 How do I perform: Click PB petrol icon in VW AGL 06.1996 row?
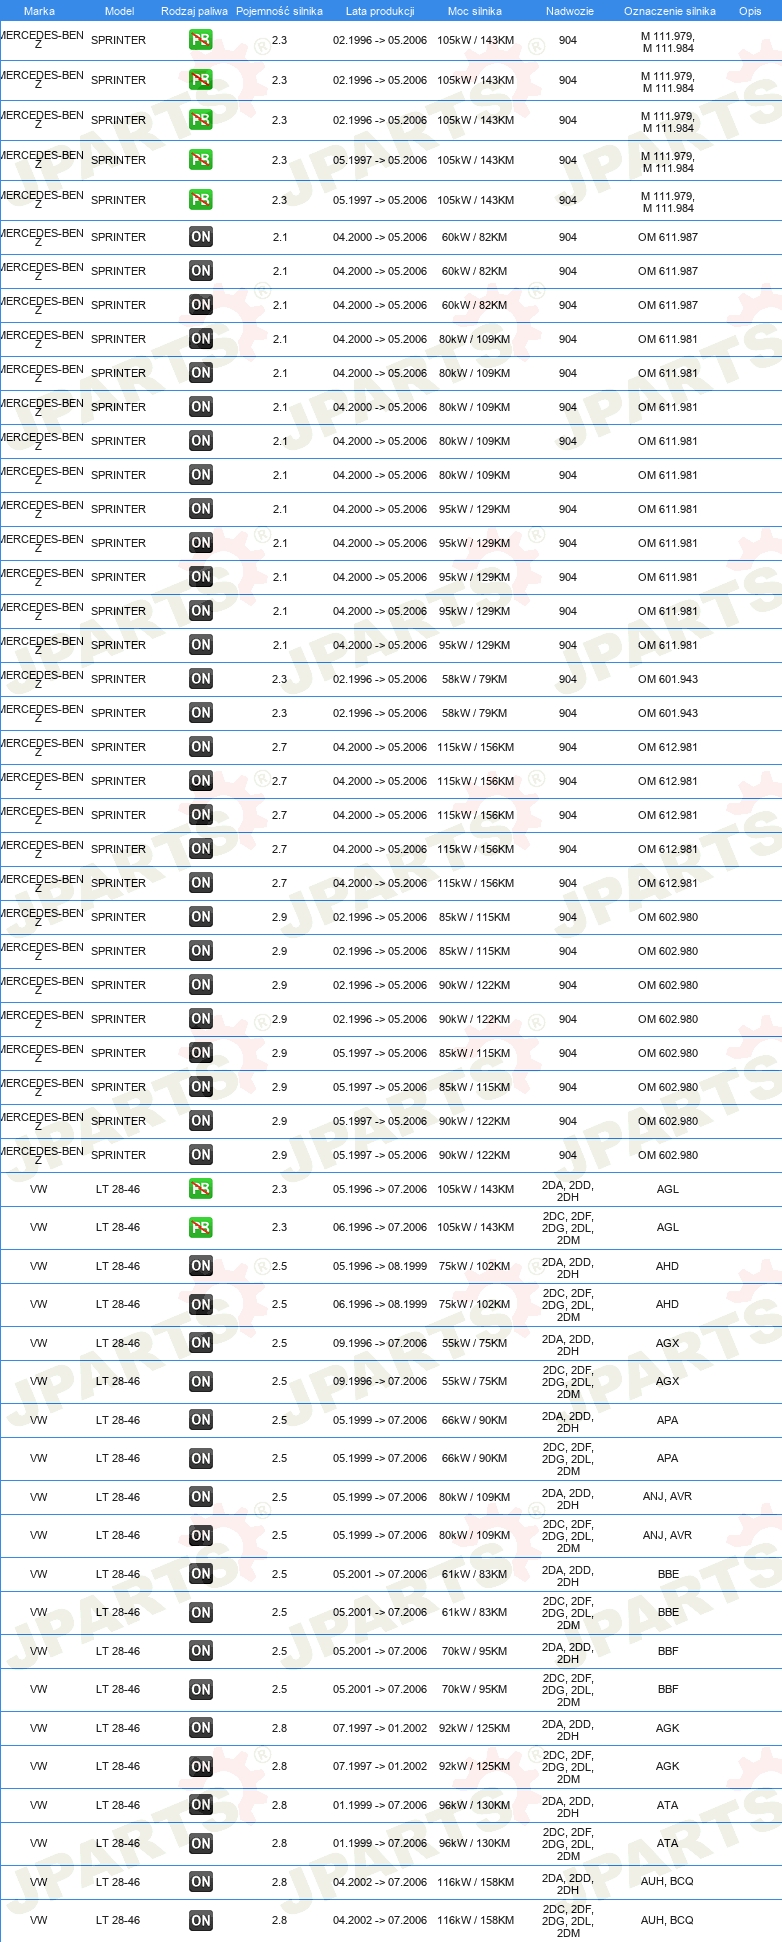(x=201, y=1227)
